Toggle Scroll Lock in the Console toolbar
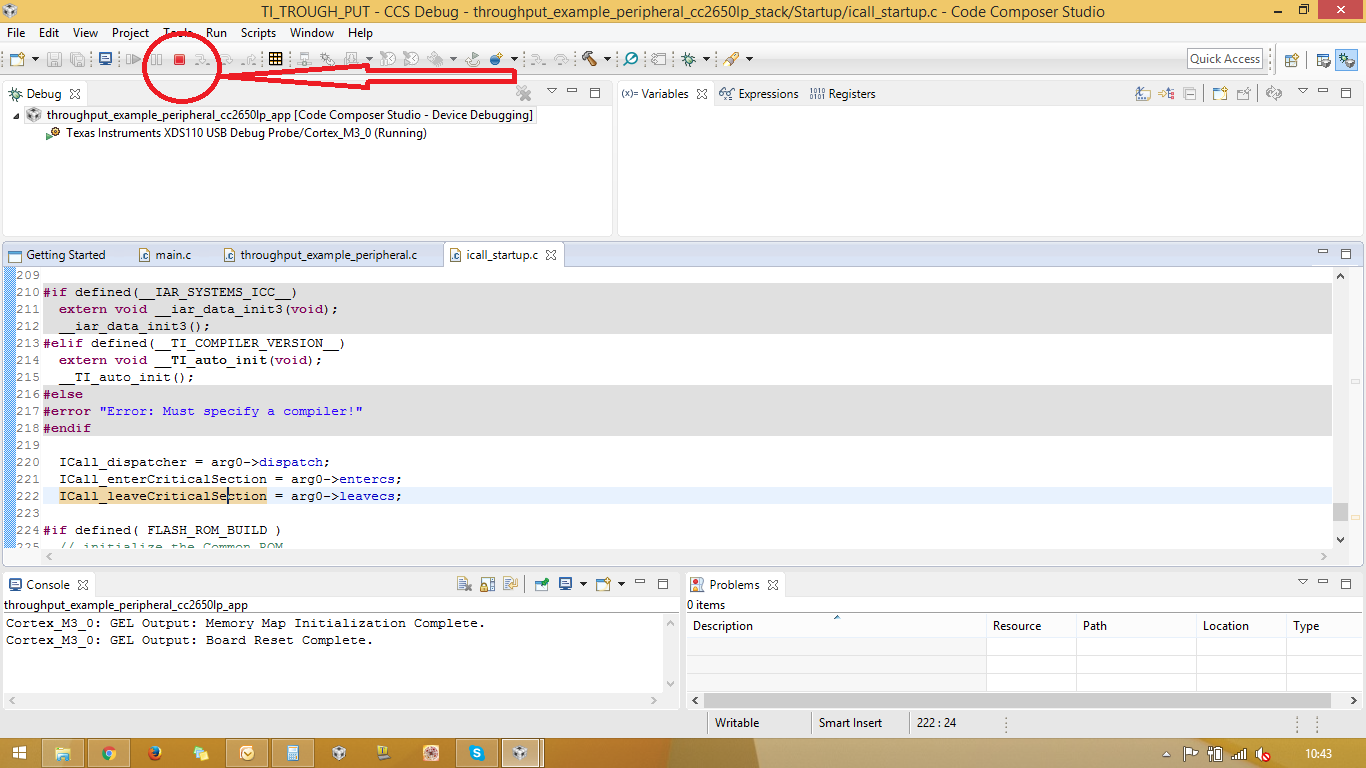1366x768 pixels. tap(487, 584)
